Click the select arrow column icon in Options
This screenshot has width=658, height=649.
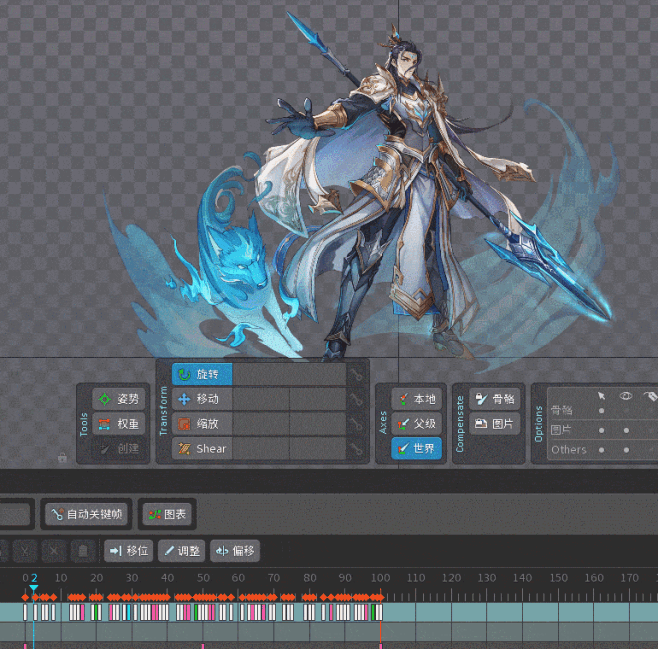tap(601, 396)
